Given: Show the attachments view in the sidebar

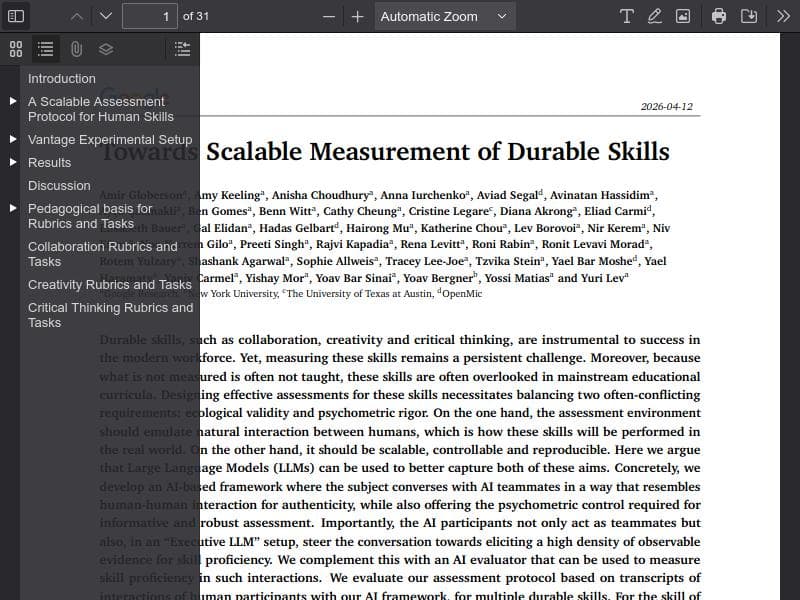Looking at the screenshot, I should coord(76,48).
